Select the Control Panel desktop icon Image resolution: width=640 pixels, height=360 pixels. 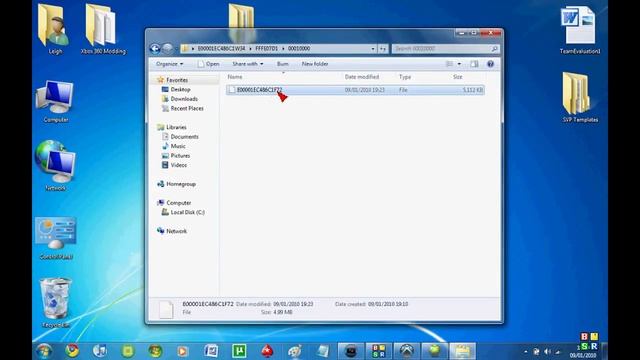56,238
